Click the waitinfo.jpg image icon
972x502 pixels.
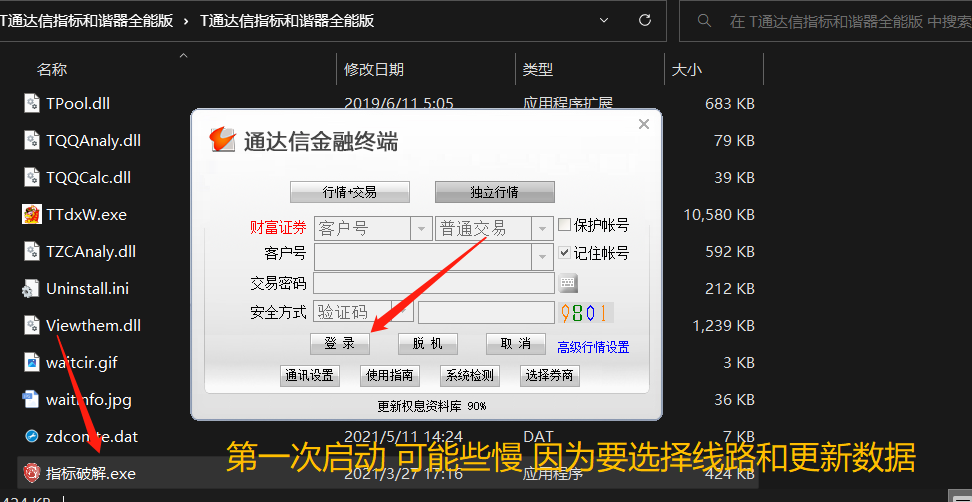click(31, 400)
